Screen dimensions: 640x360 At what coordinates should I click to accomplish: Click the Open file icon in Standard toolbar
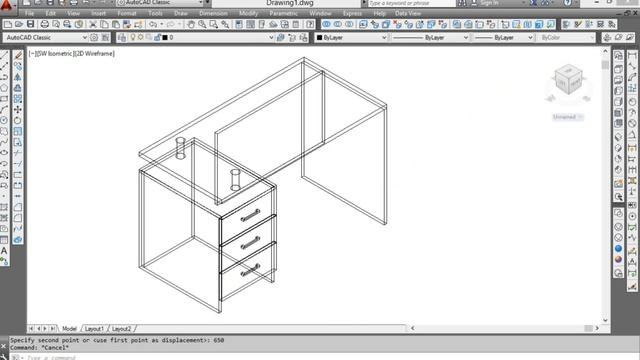[19, 24]
